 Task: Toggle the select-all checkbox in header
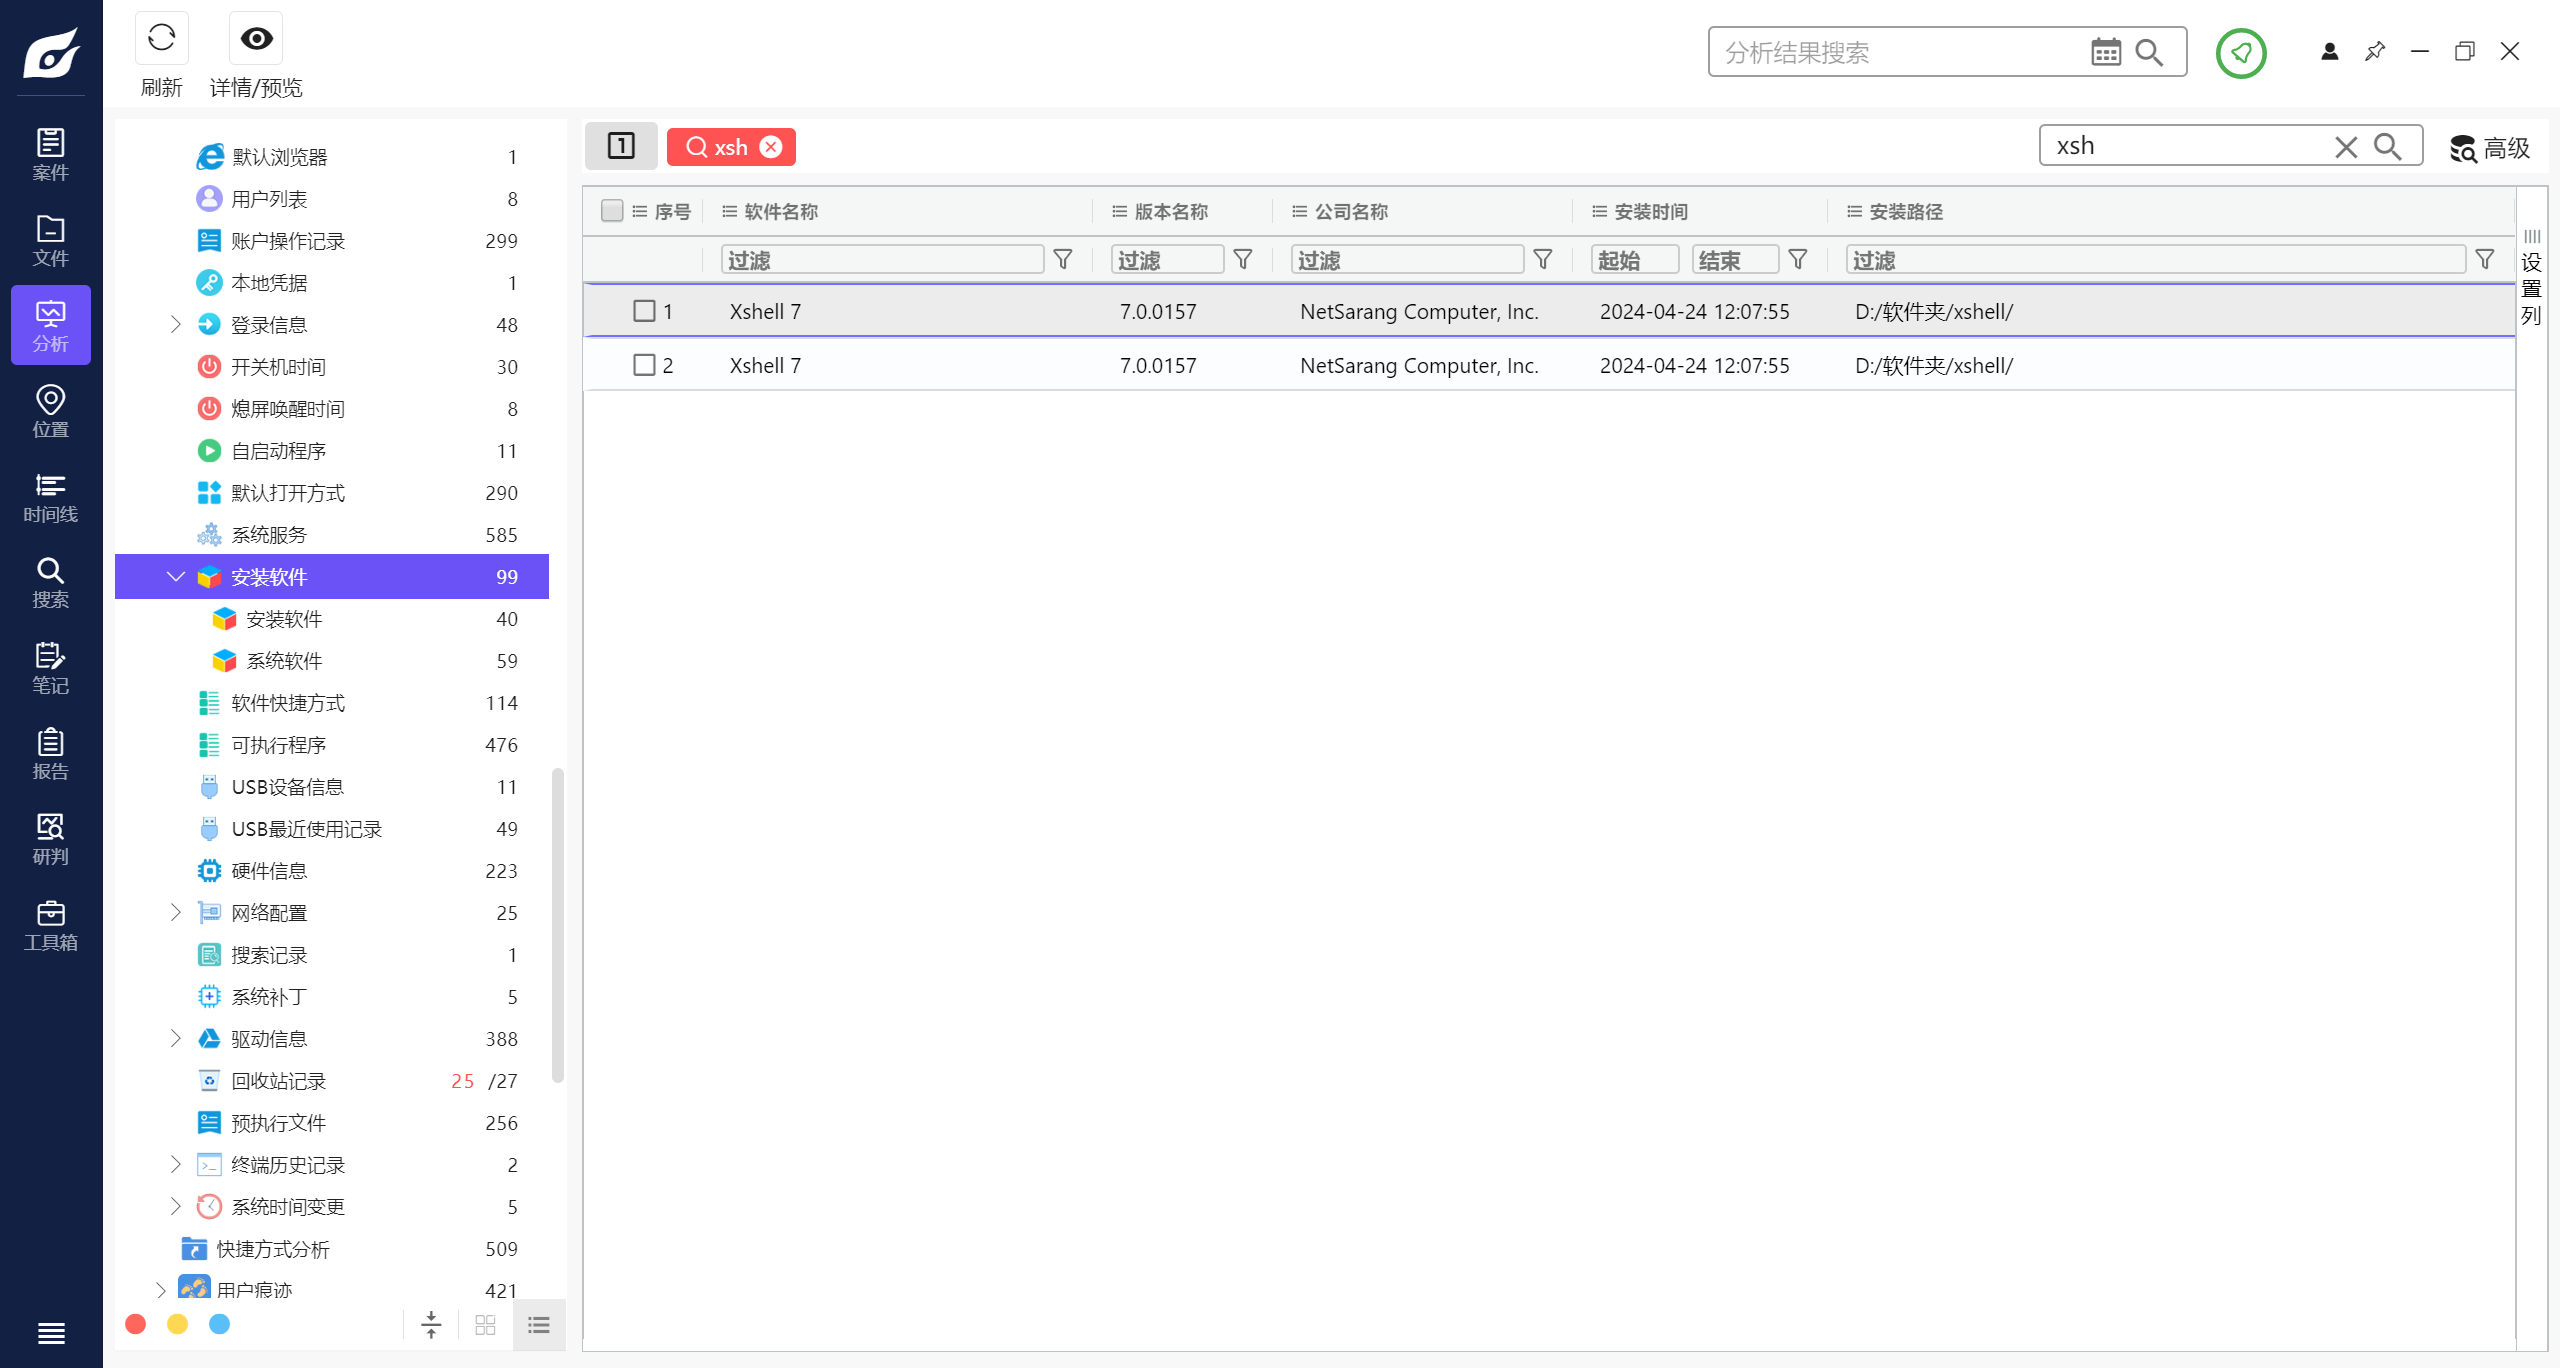pos(612,211)
